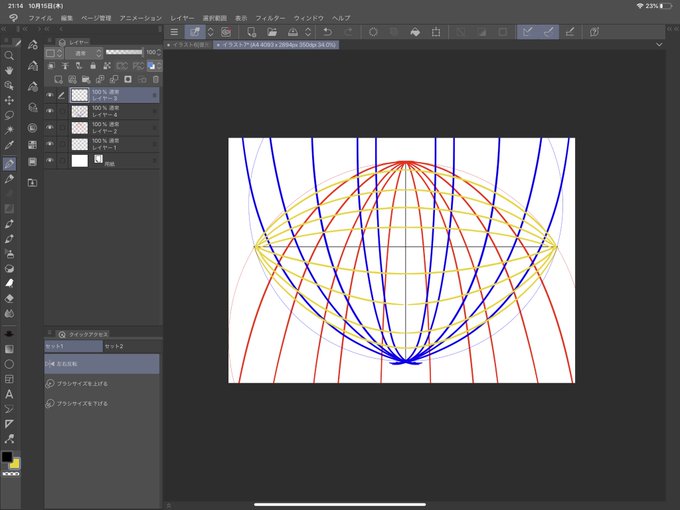Open the フィルター menu
The width and height of the screenshot is (680, 510).
click(270, 18)
